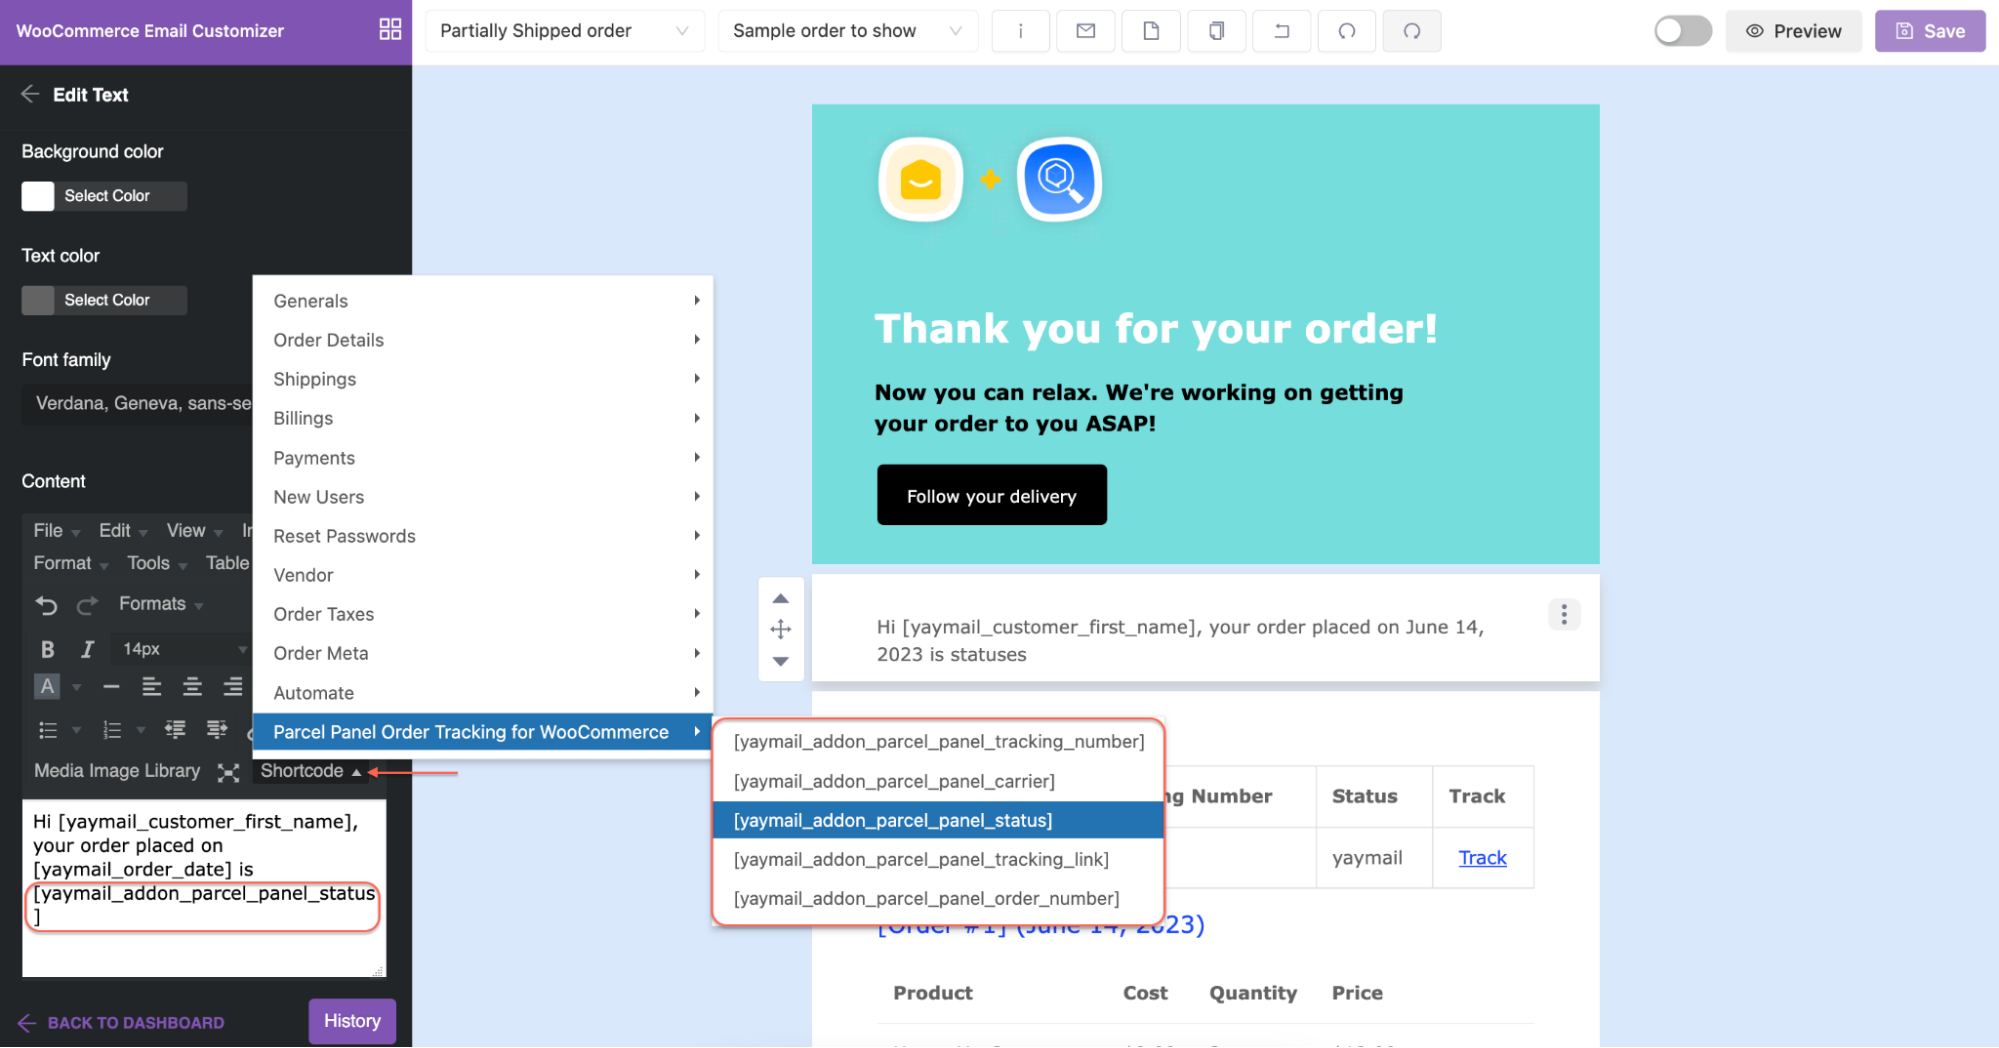Expand the Payments shortcode submenu

coord(483,458)
